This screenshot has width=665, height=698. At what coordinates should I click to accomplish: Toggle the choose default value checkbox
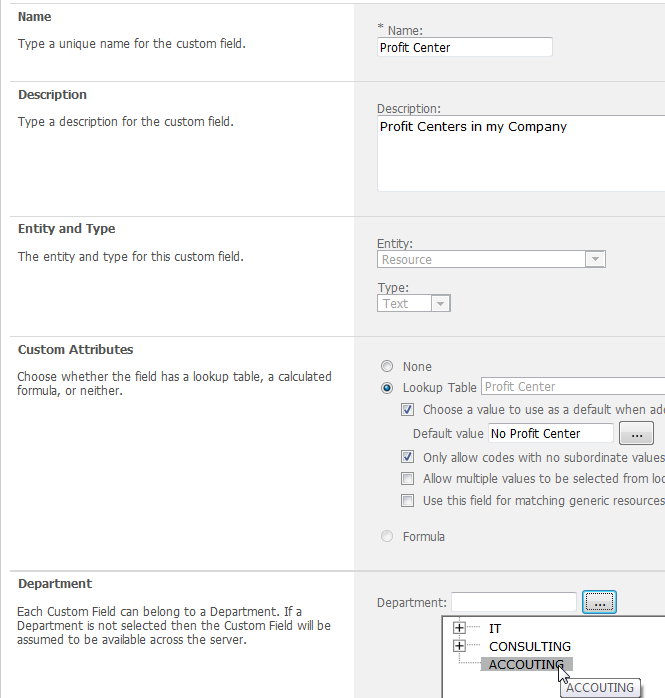(408, 410)
